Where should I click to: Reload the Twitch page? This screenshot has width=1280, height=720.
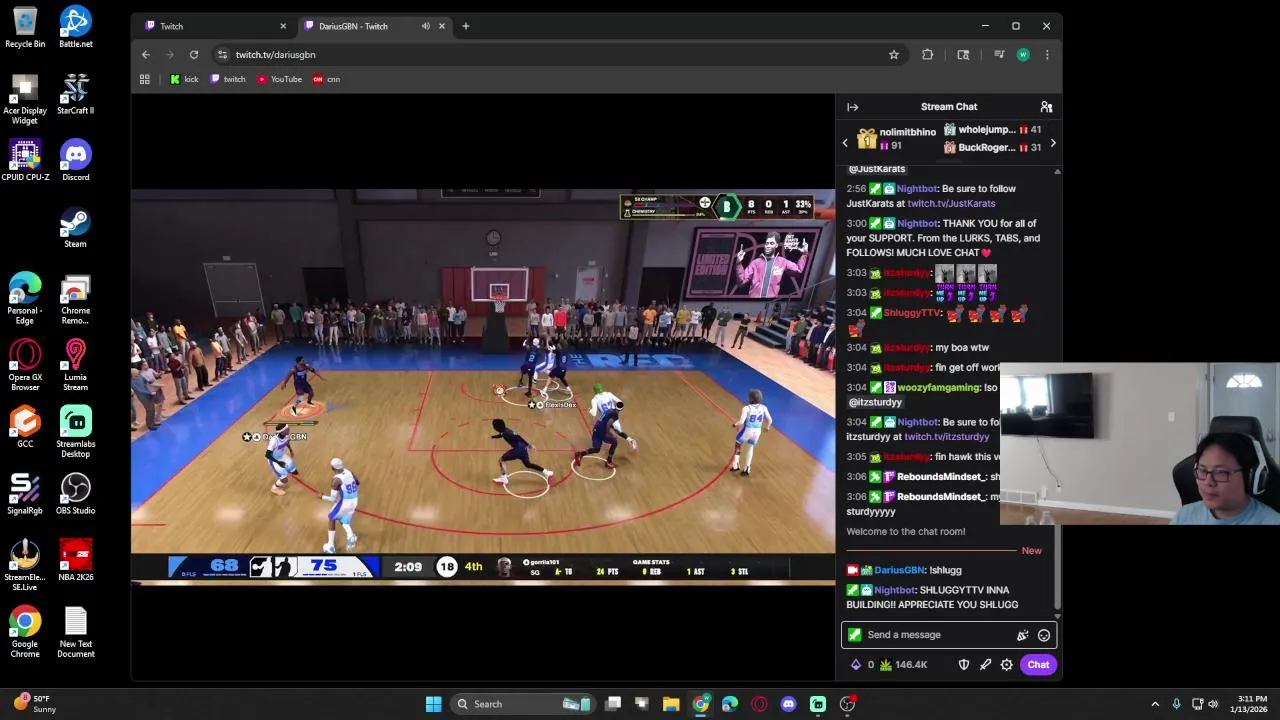click(x=194, y=55)
